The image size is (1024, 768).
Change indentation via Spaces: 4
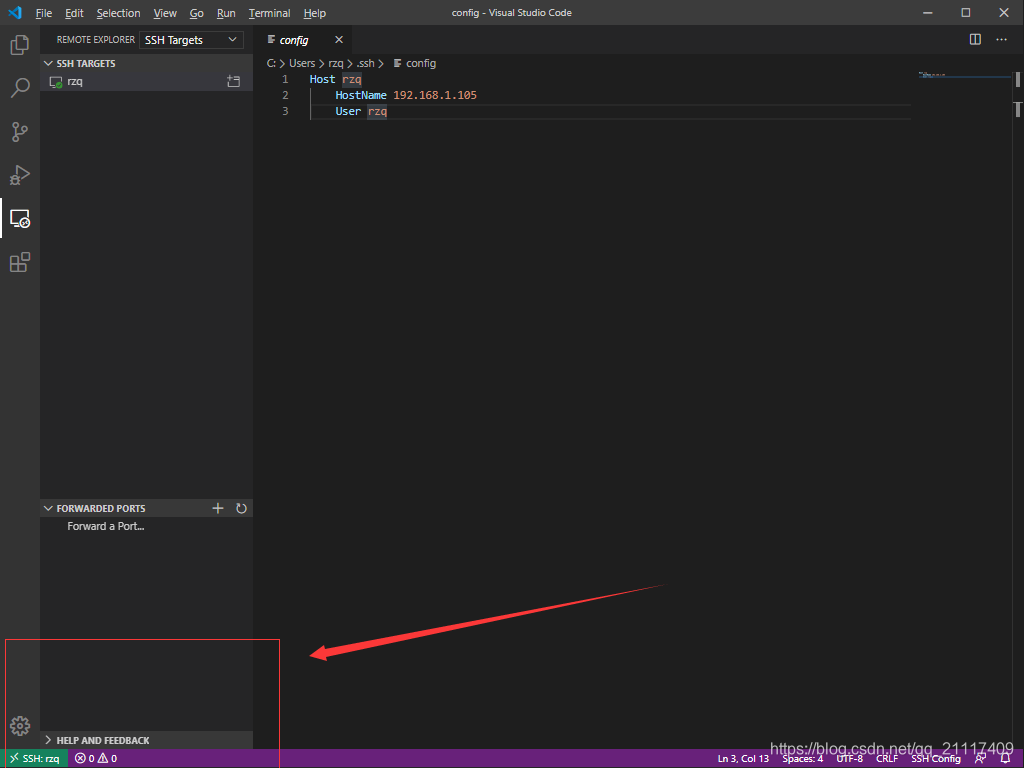(x=803, y=759)
